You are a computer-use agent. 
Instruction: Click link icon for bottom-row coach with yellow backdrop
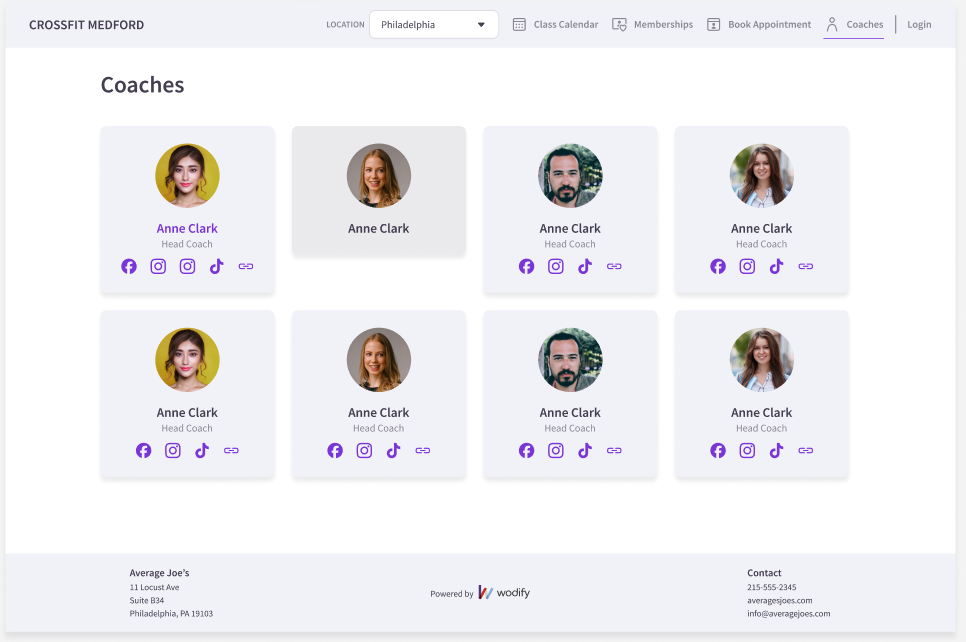(x=231, y=450)
